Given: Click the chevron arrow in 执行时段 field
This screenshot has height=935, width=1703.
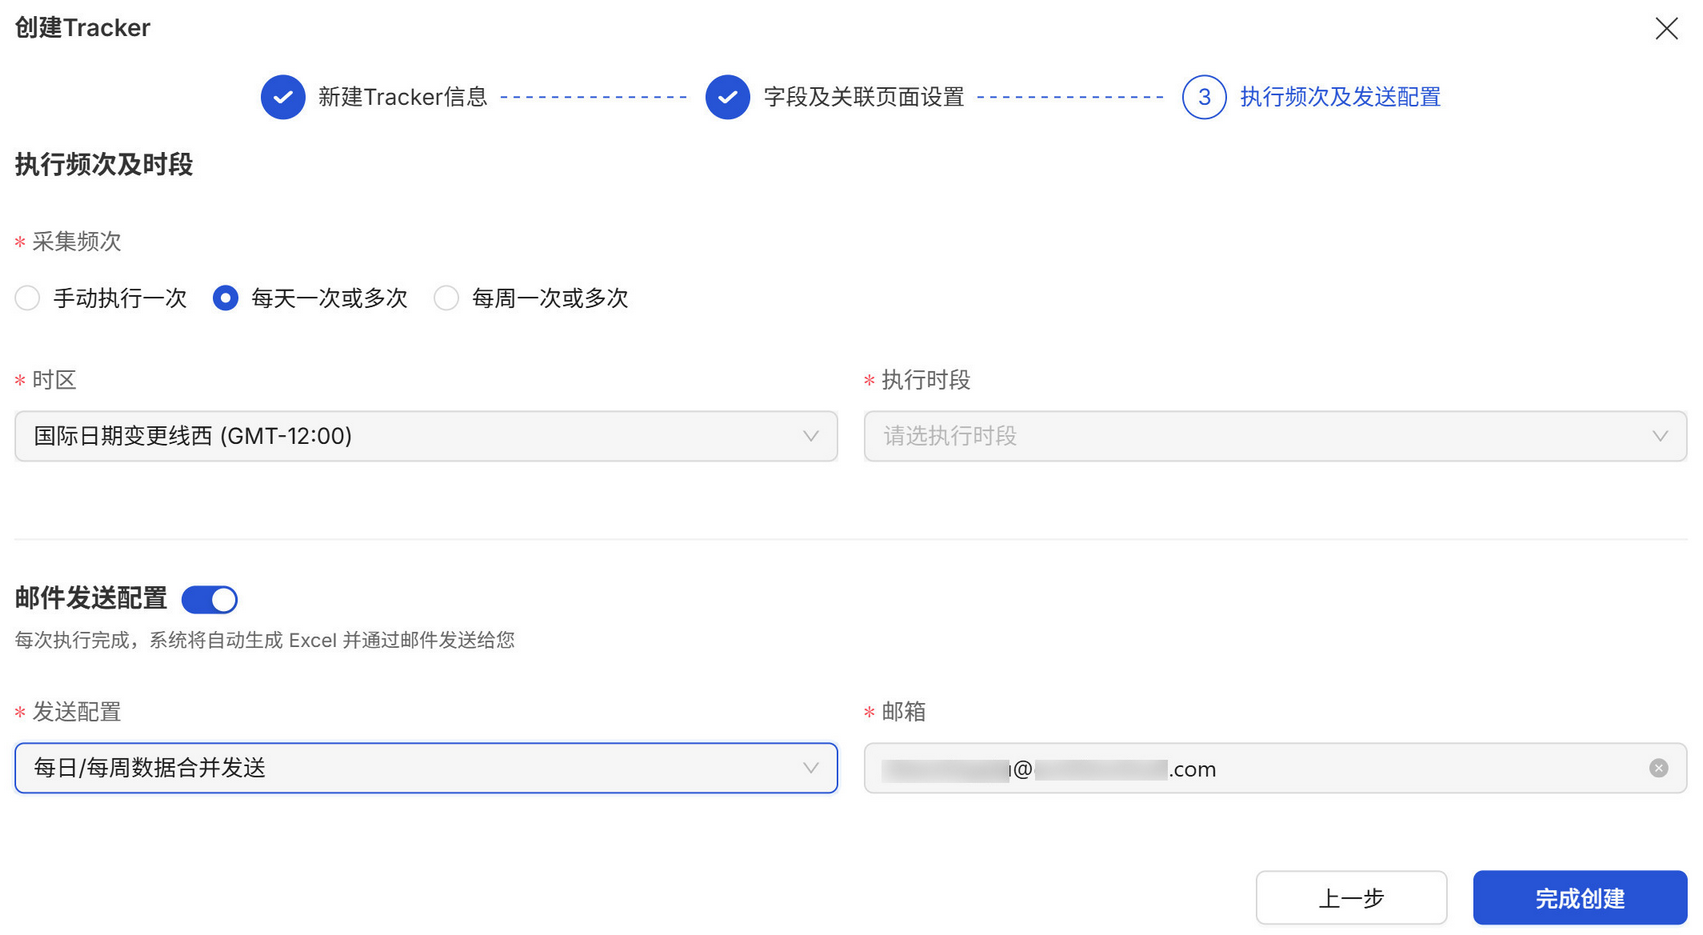Looking at the screenshot, I should point(1659,436).
